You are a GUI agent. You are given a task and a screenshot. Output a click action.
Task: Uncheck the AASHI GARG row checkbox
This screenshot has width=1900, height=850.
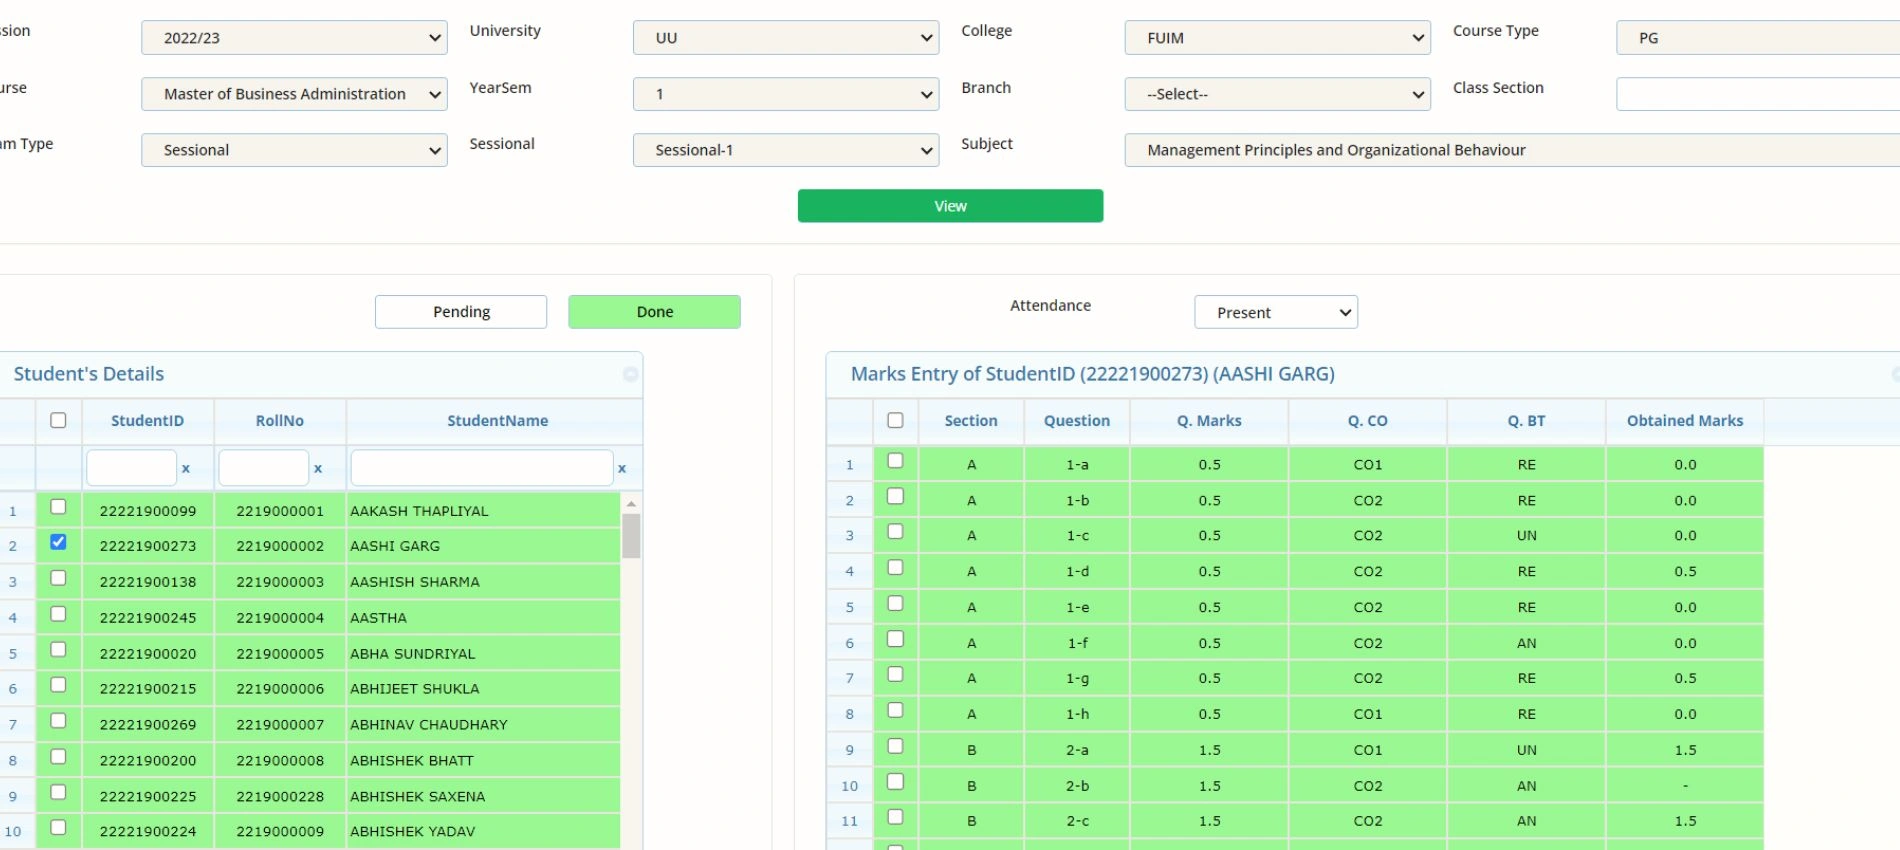coord(58,542)
